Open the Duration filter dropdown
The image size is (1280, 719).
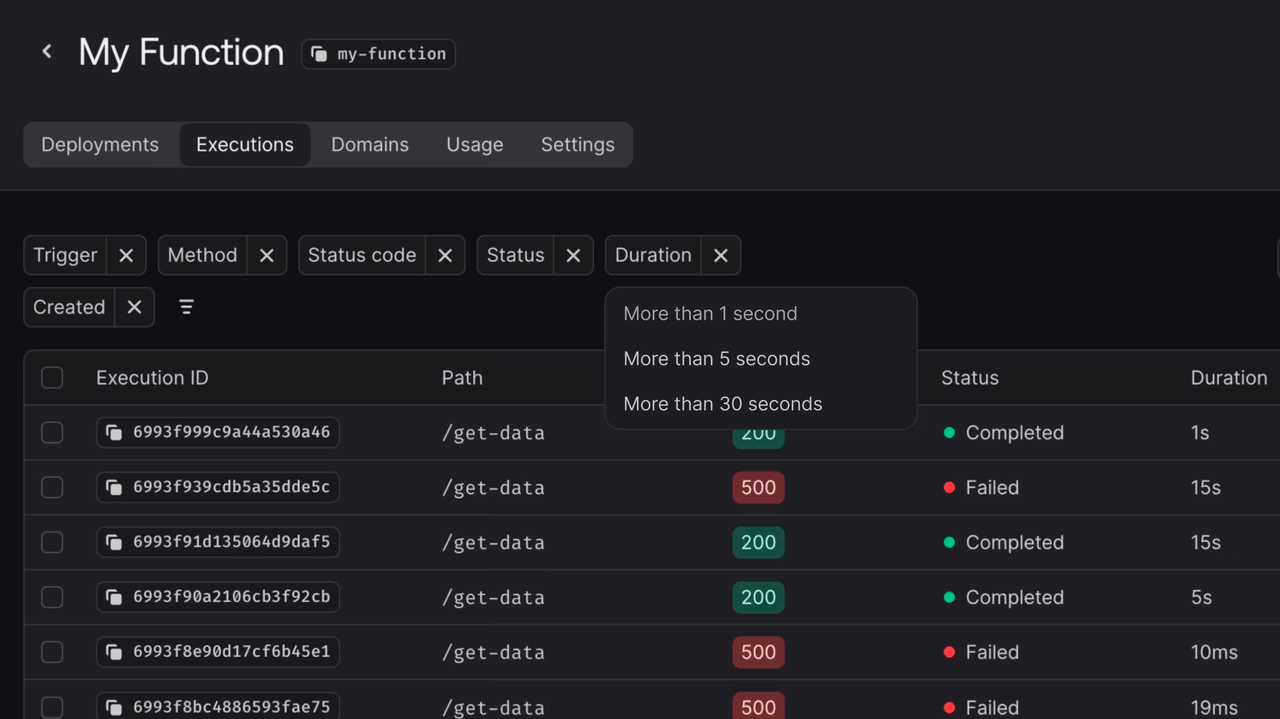tap(653, 255)
